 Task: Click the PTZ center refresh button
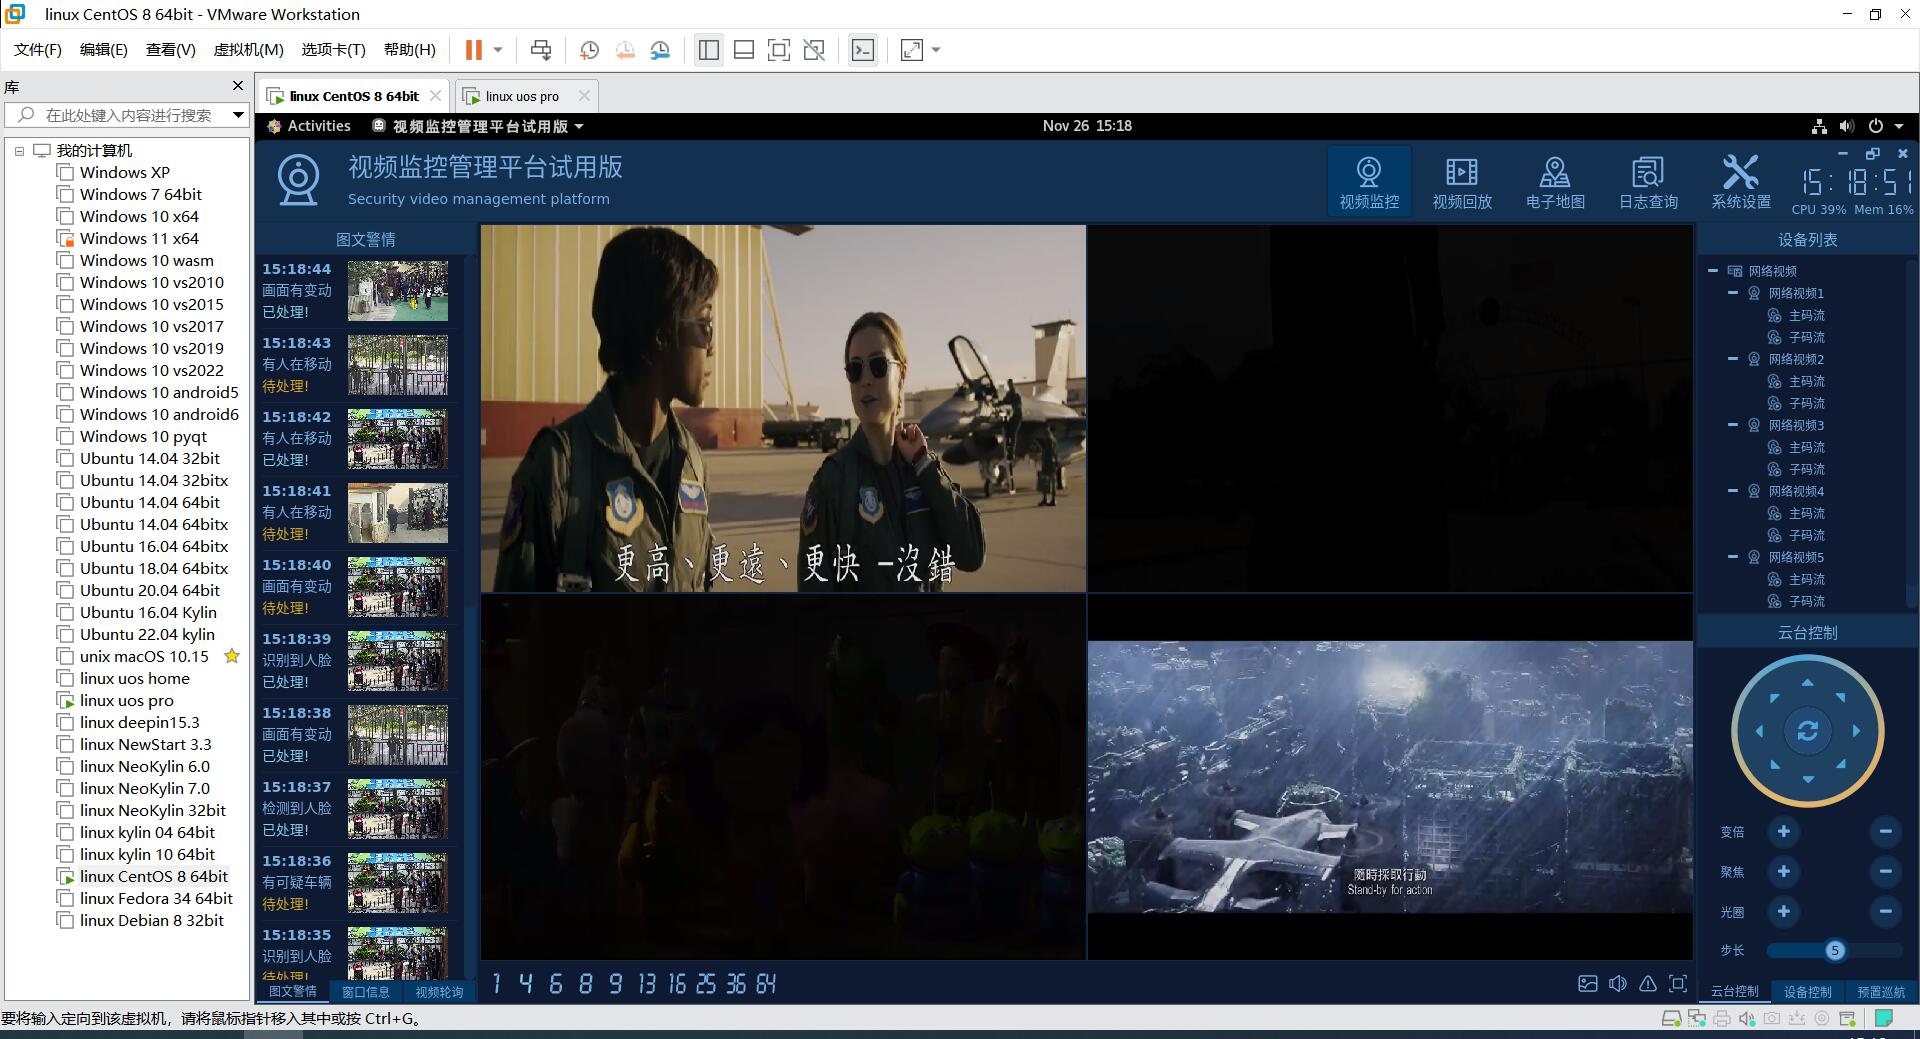(1807, 731)
